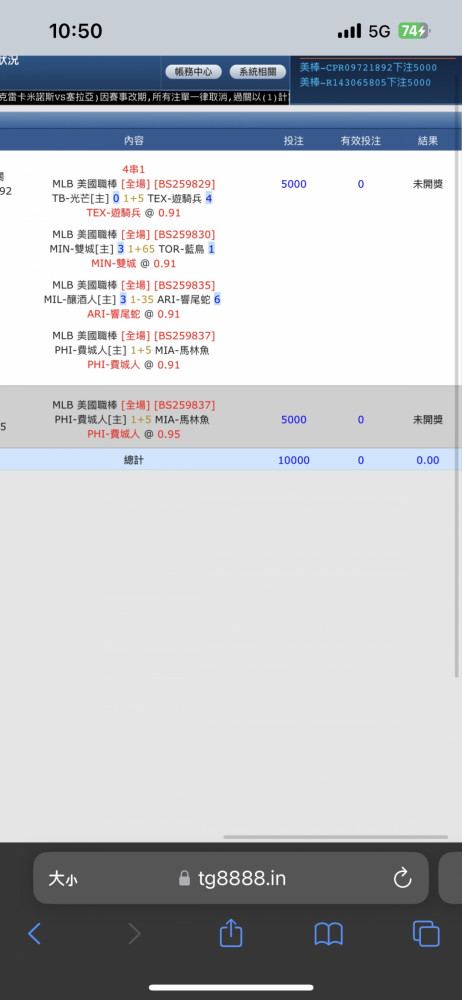Open the bookmarks book icon
This screenshot has height=1000, width=462.
click(x=329, y=934)
